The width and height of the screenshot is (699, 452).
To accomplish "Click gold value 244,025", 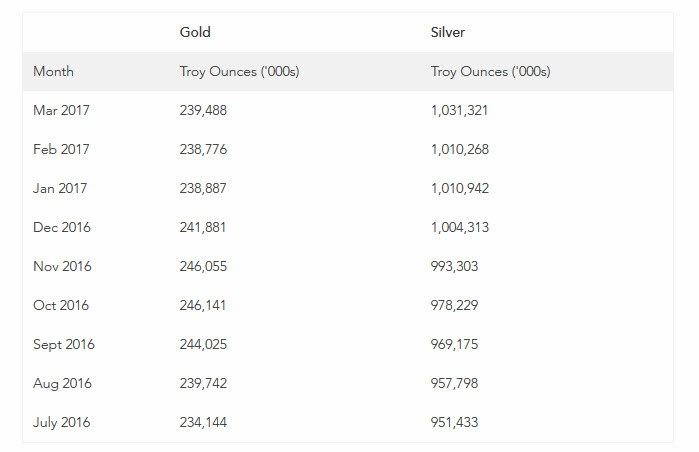I will [203, 345].
